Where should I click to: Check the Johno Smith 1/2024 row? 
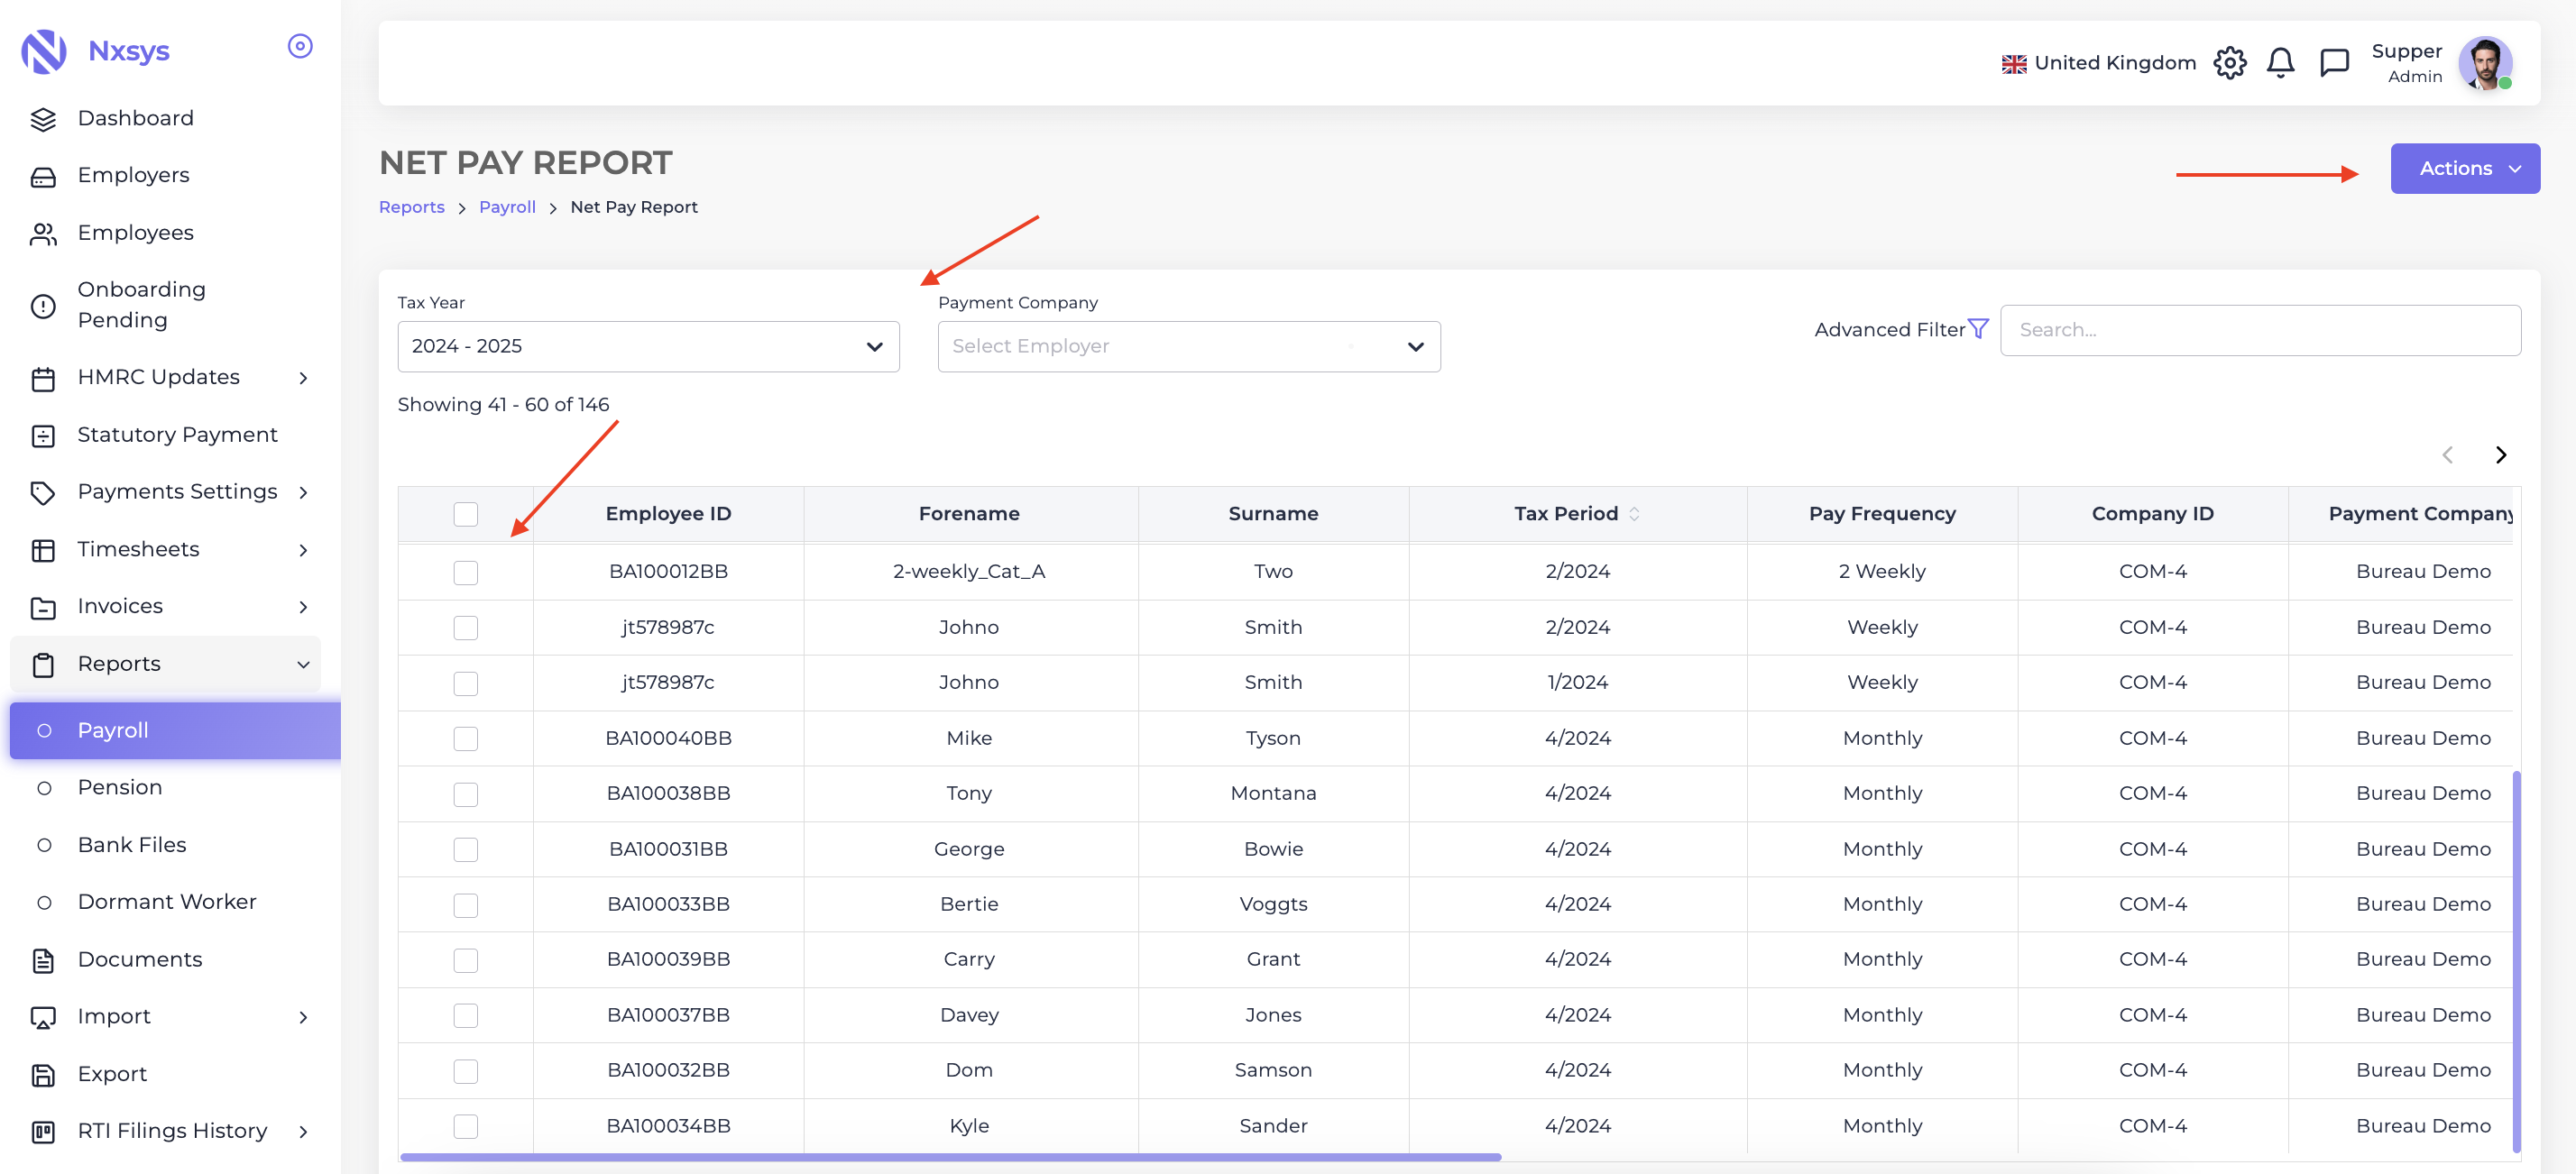pyautogui.click(x=465, y=683)
